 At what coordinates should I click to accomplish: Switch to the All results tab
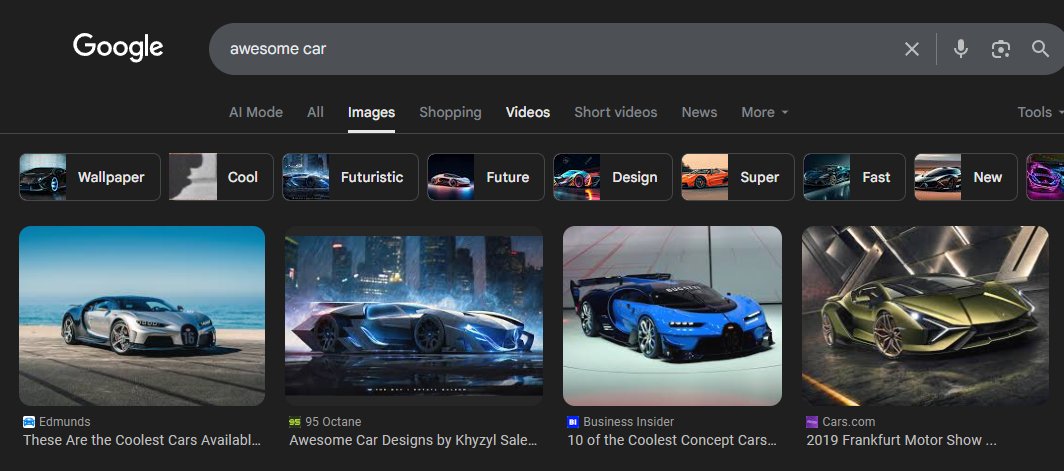[316, 113]
